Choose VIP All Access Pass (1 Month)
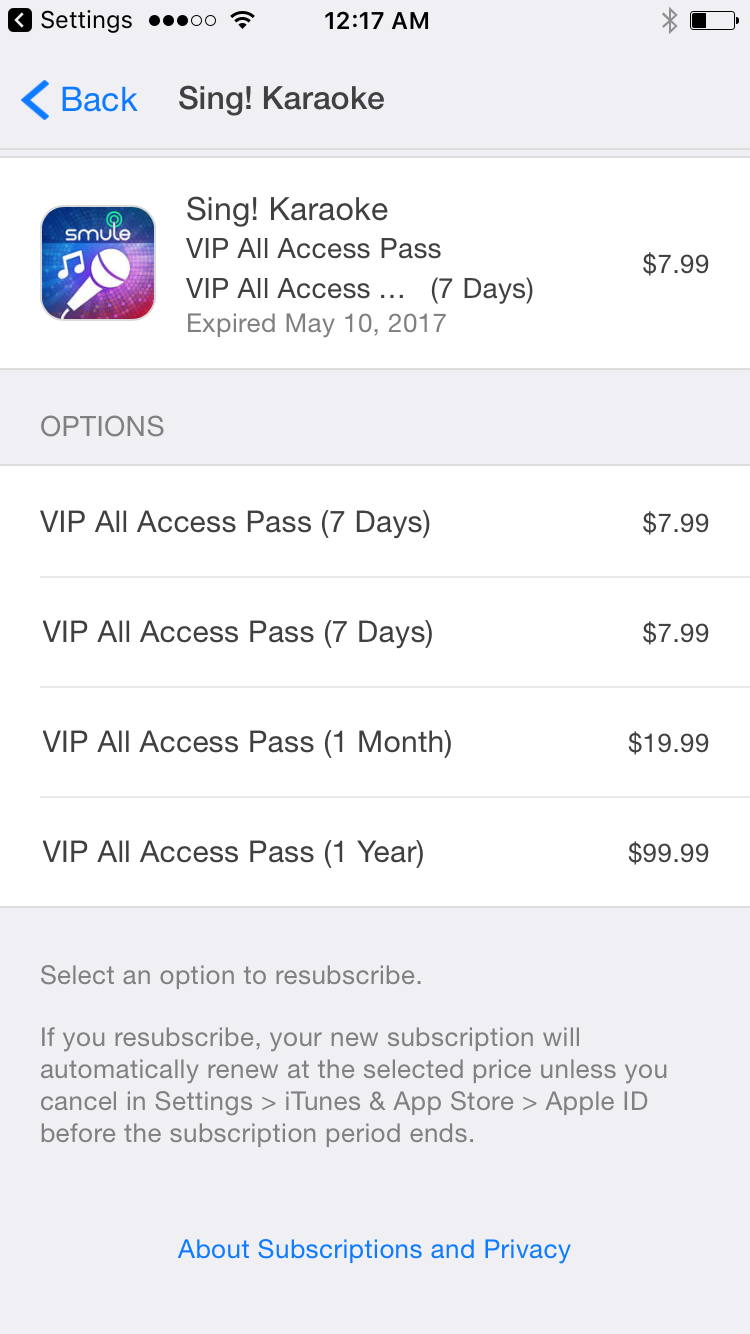This screenshot has height=1334, width=750. coord(375,742)
